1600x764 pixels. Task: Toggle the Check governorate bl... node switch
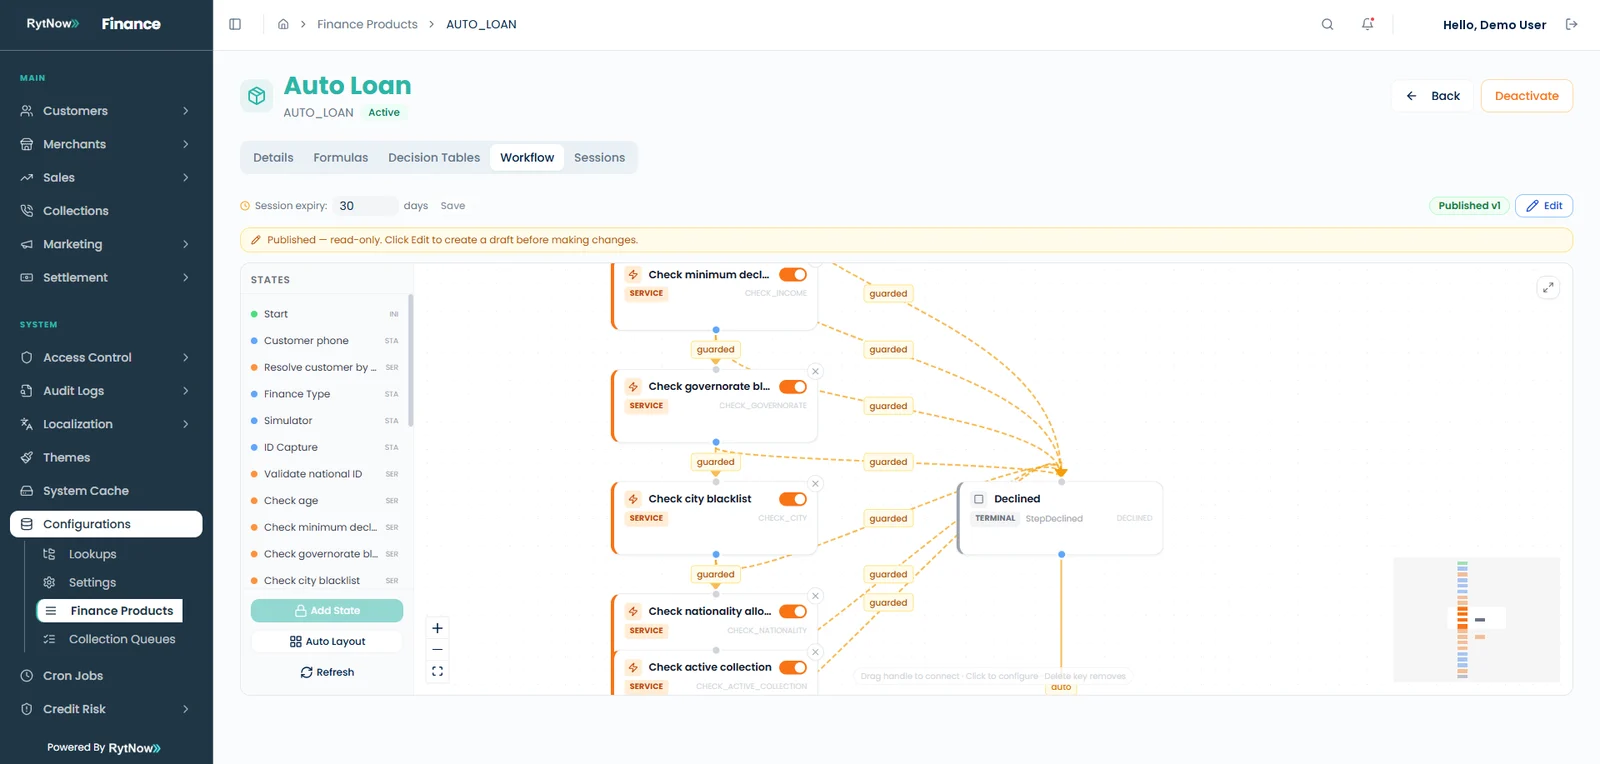793,387
